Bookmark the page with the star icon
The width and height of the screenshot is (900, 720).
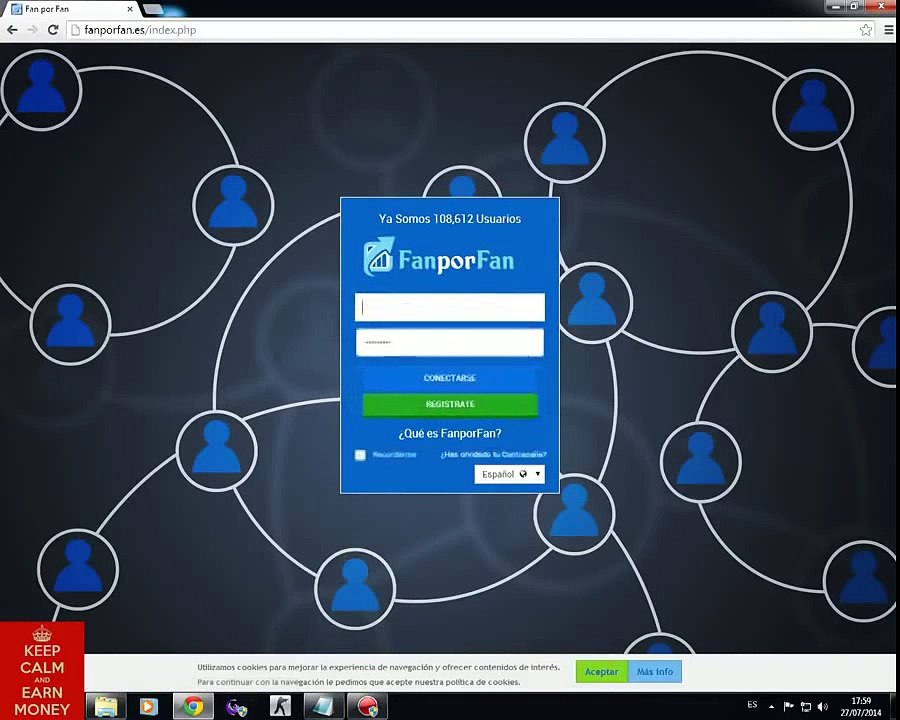click(x=866, y=30)
